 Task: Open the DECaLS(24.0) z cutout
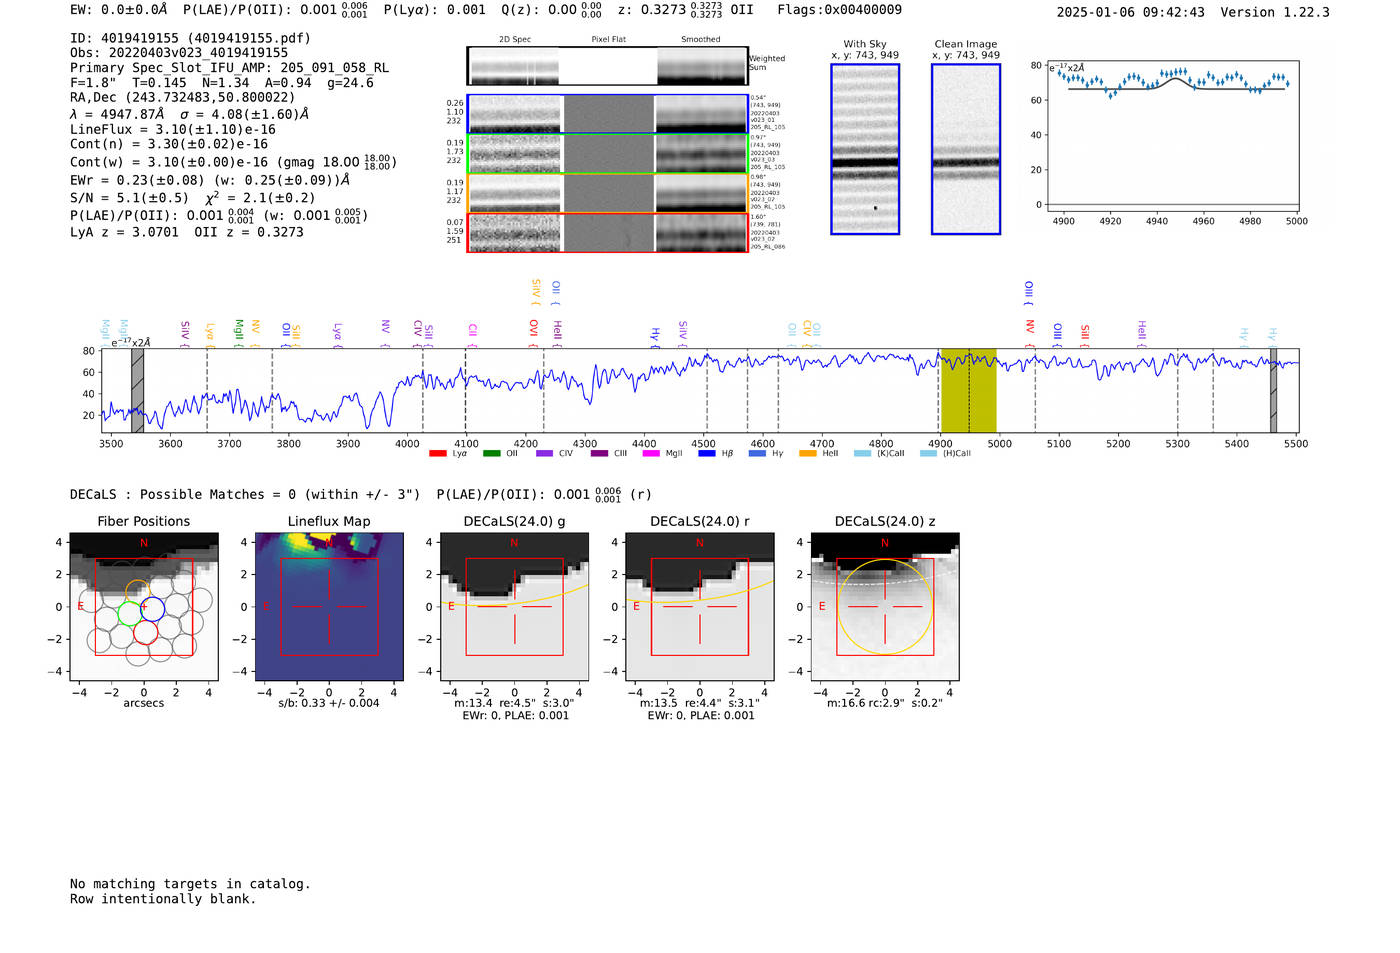click(x=884, y=606)
